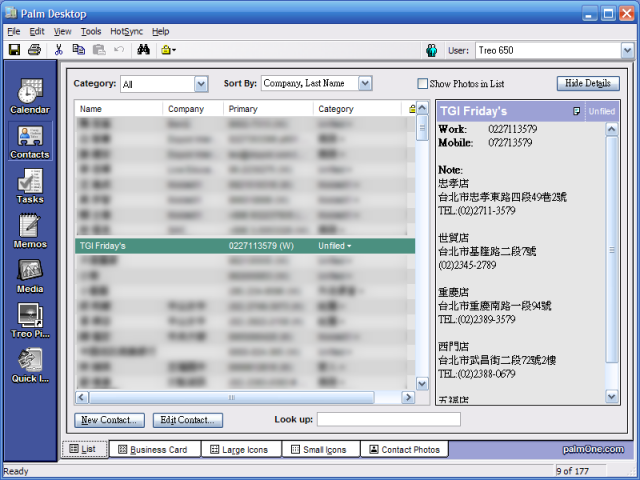Click details pane scroll down arrow
Screen dimensions: 640x480
[x=611, y=396]
